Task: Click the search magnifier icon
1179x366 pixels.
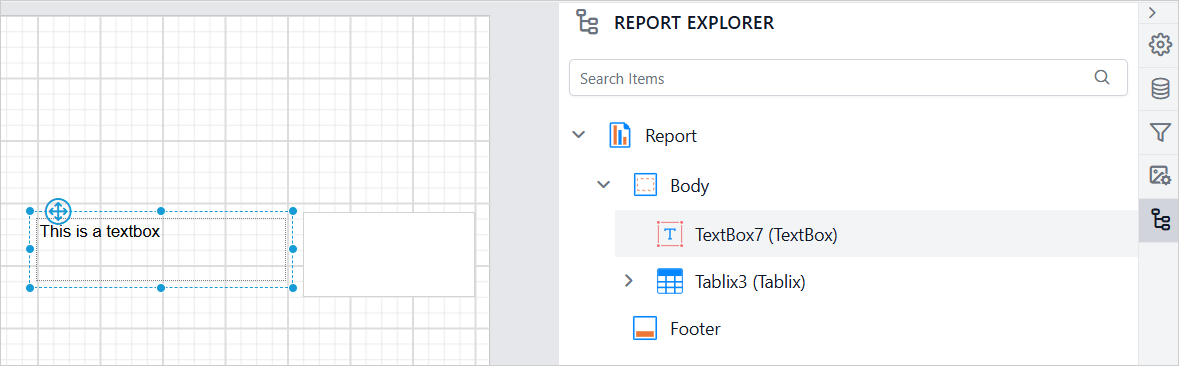Action: 1102,77
